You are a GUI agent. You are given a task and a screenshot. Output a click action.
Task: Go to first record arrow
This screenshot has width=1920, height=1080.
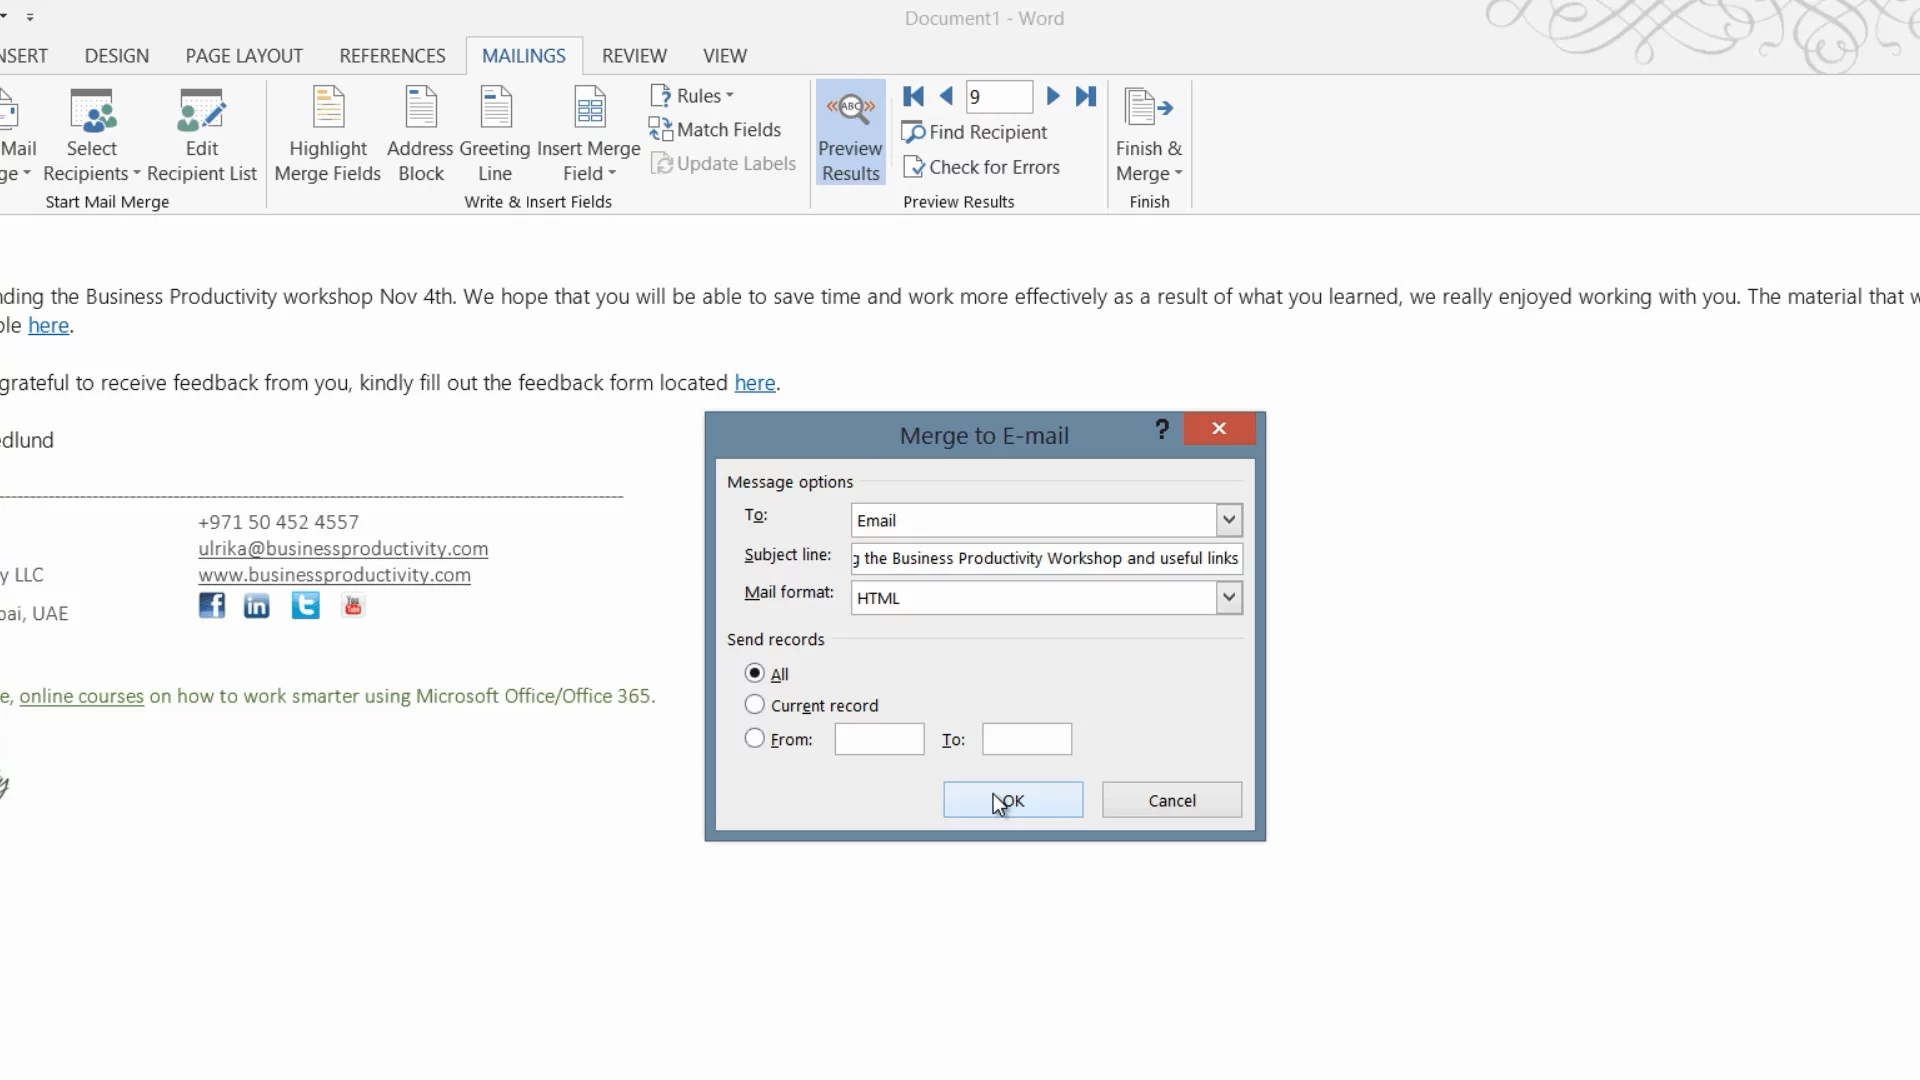pos(913,96)
